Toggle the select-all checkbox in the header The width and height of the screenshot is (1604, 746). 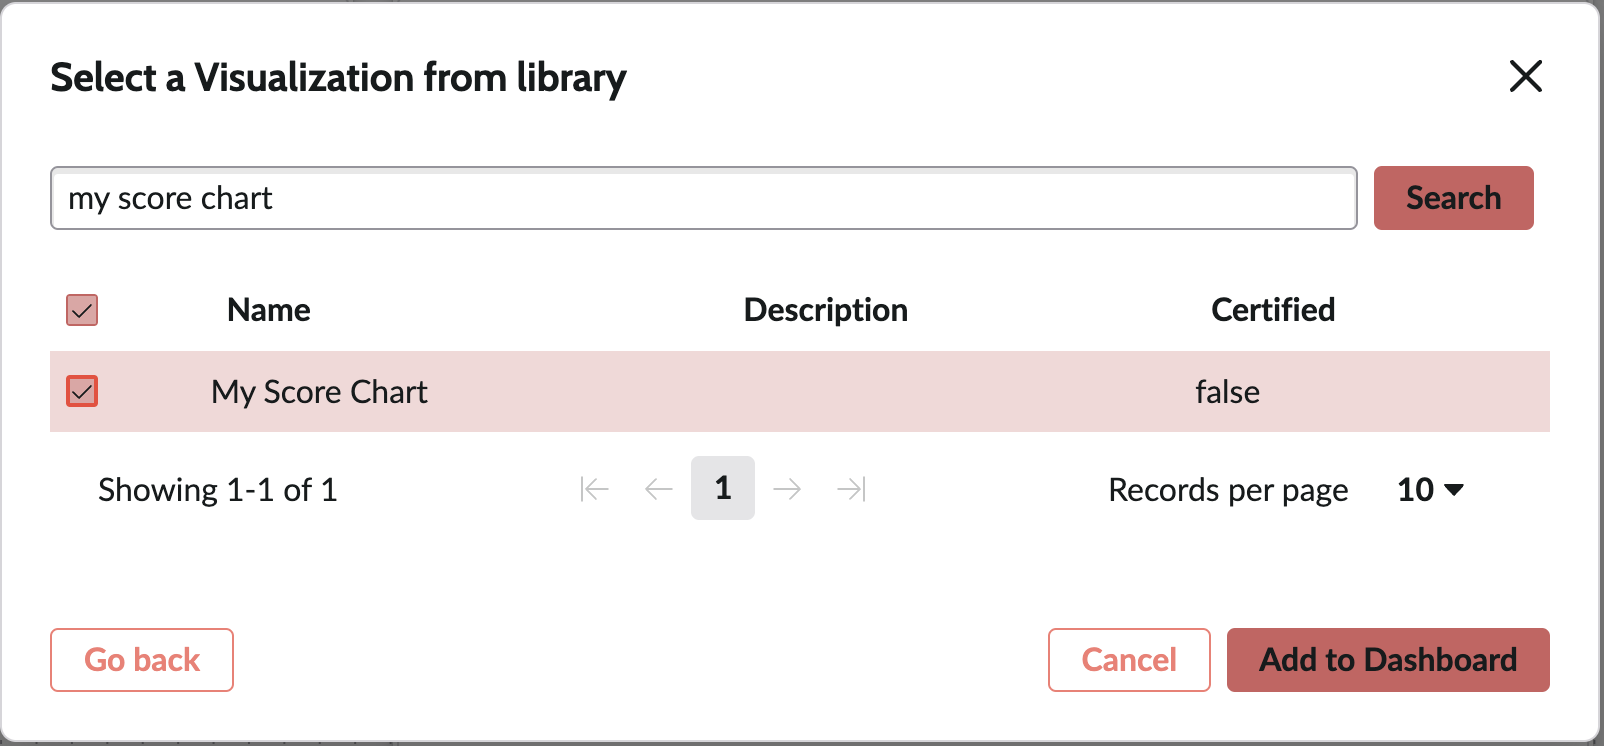point(81,311)
